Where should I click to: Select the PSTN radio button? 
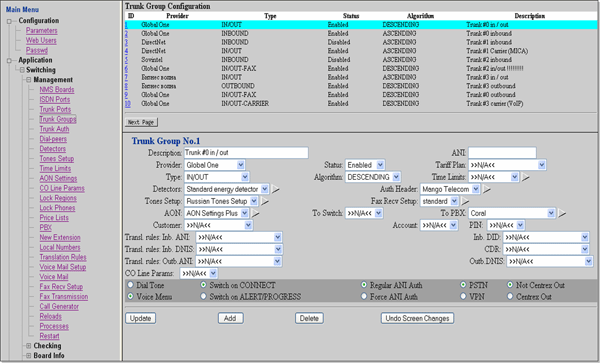(463, 285)
